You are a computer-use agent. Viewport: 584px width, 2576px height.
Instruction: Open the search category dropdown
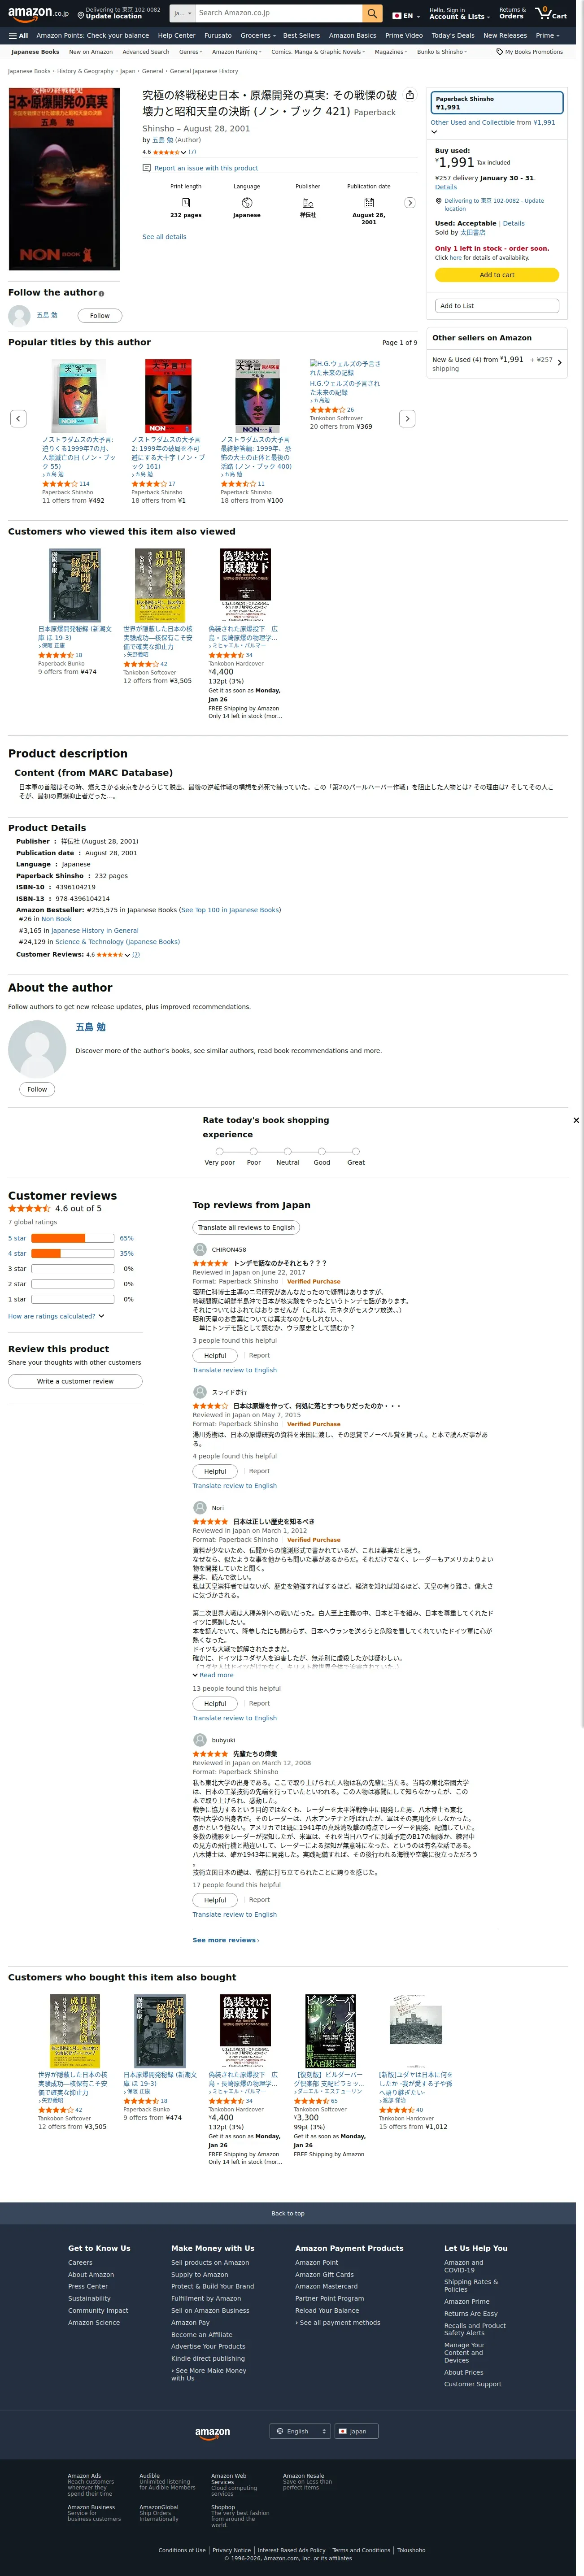pos(182,13)
